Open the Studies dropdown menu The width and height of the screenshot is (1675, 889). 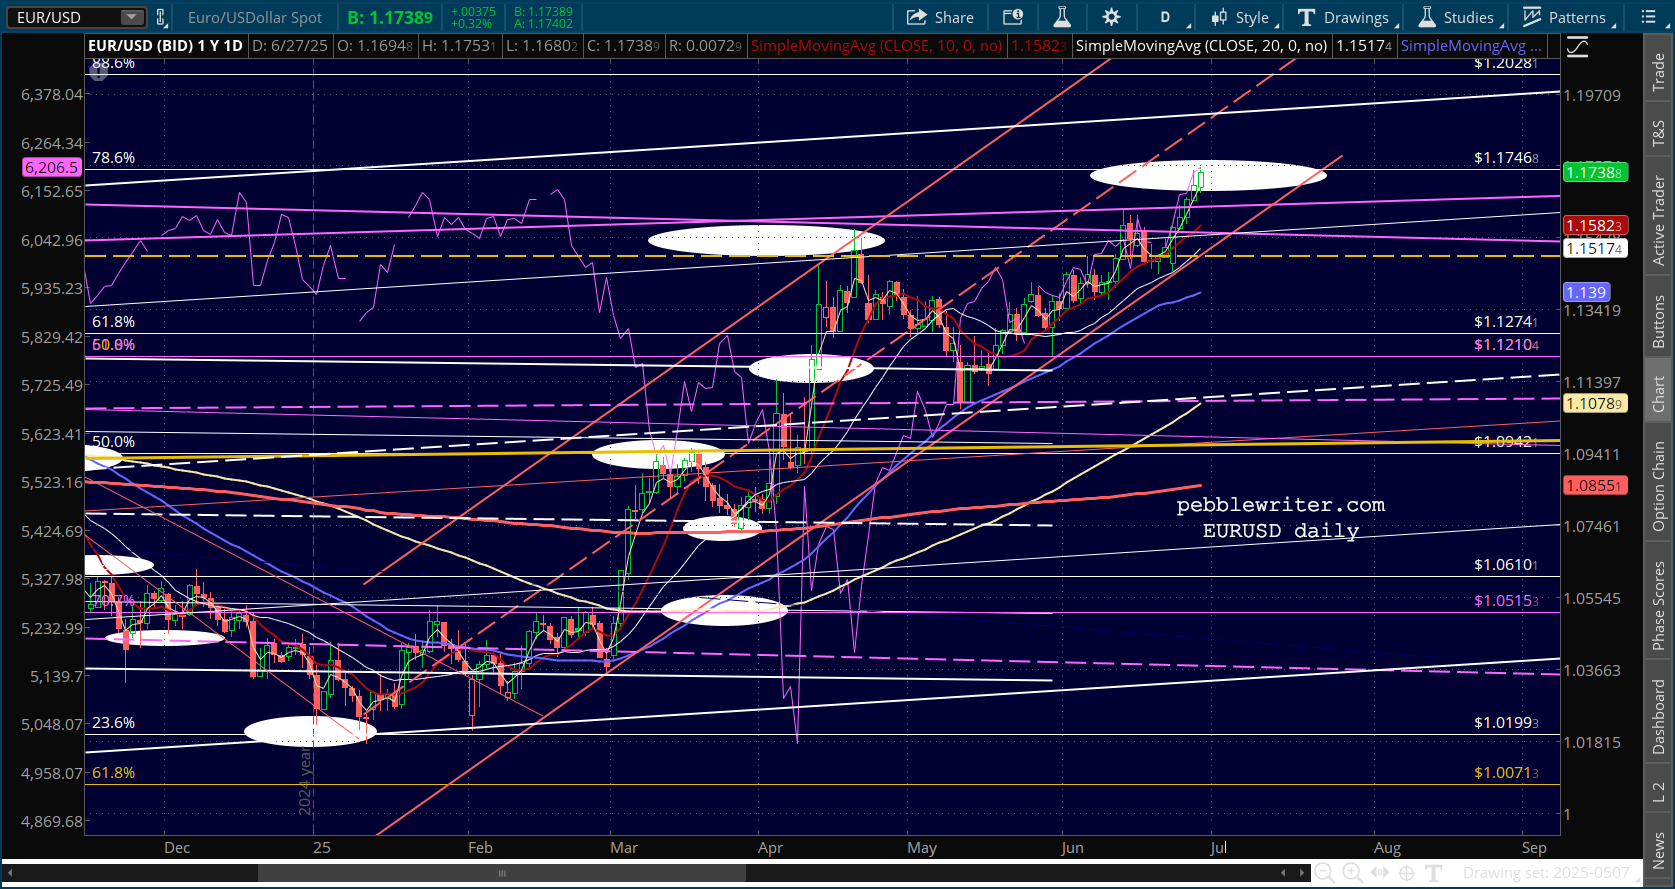point(1460,17)
